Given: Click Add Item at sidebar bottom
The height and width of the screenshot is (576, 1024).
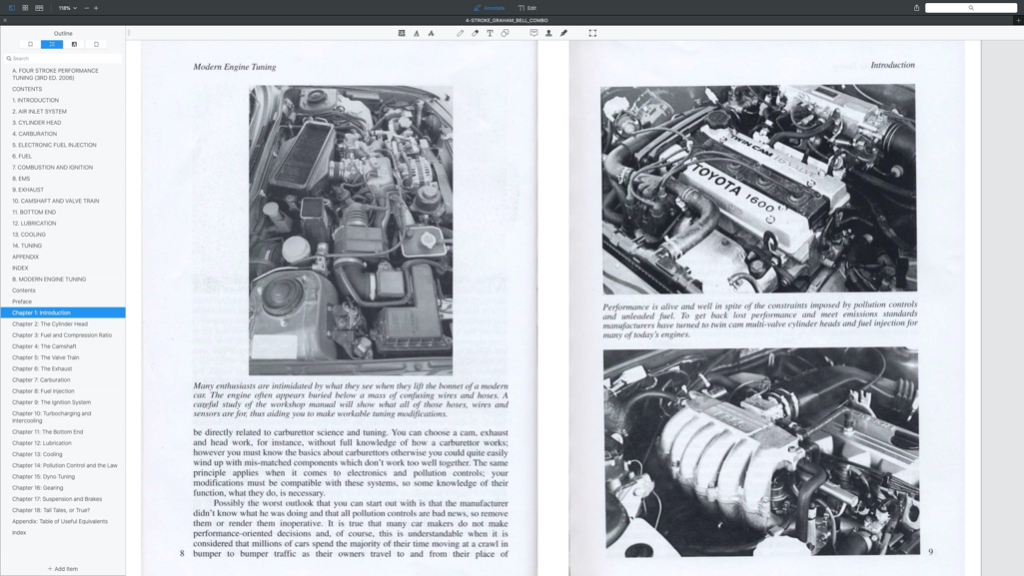Looking at the screenshot, I should (x=62, y=568).
